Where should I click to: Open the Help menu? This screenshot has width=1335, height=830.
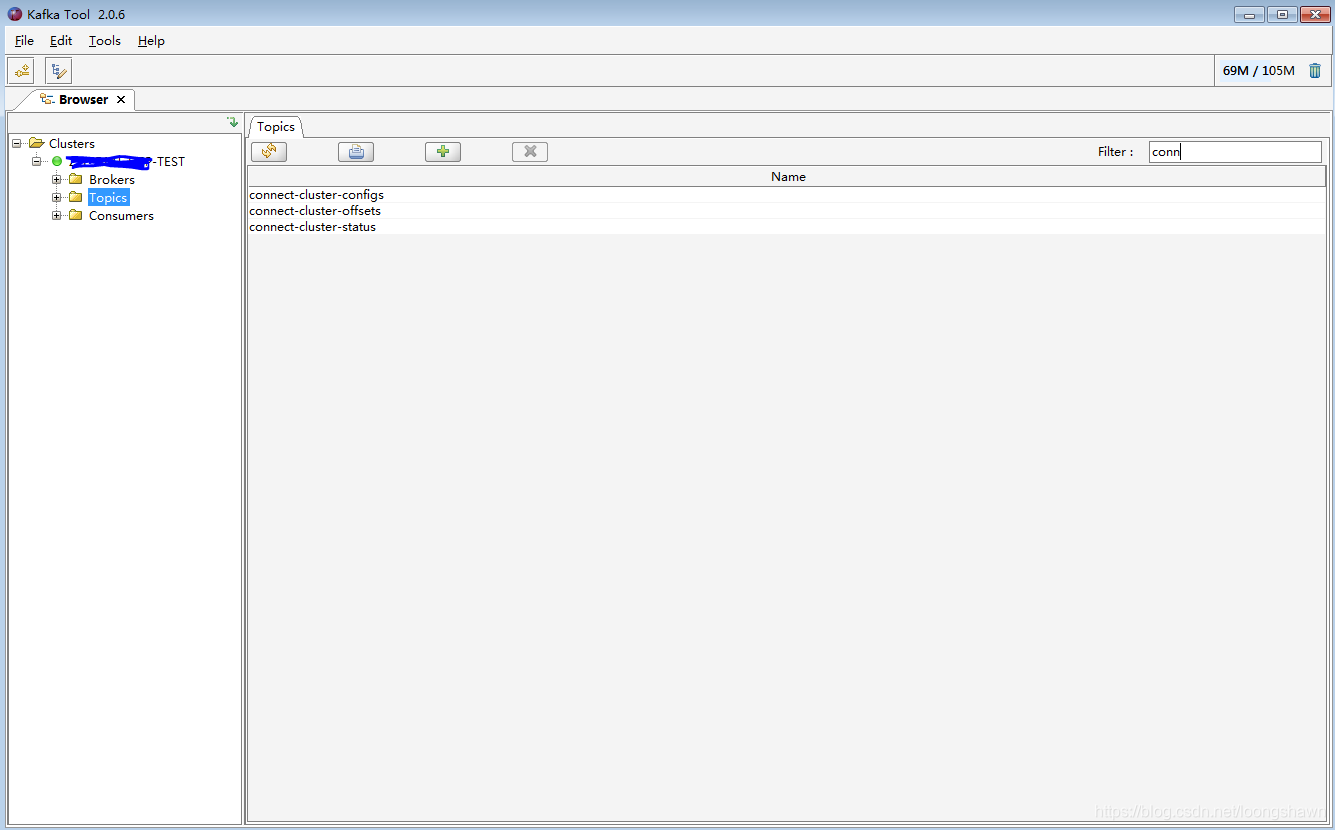151,41
